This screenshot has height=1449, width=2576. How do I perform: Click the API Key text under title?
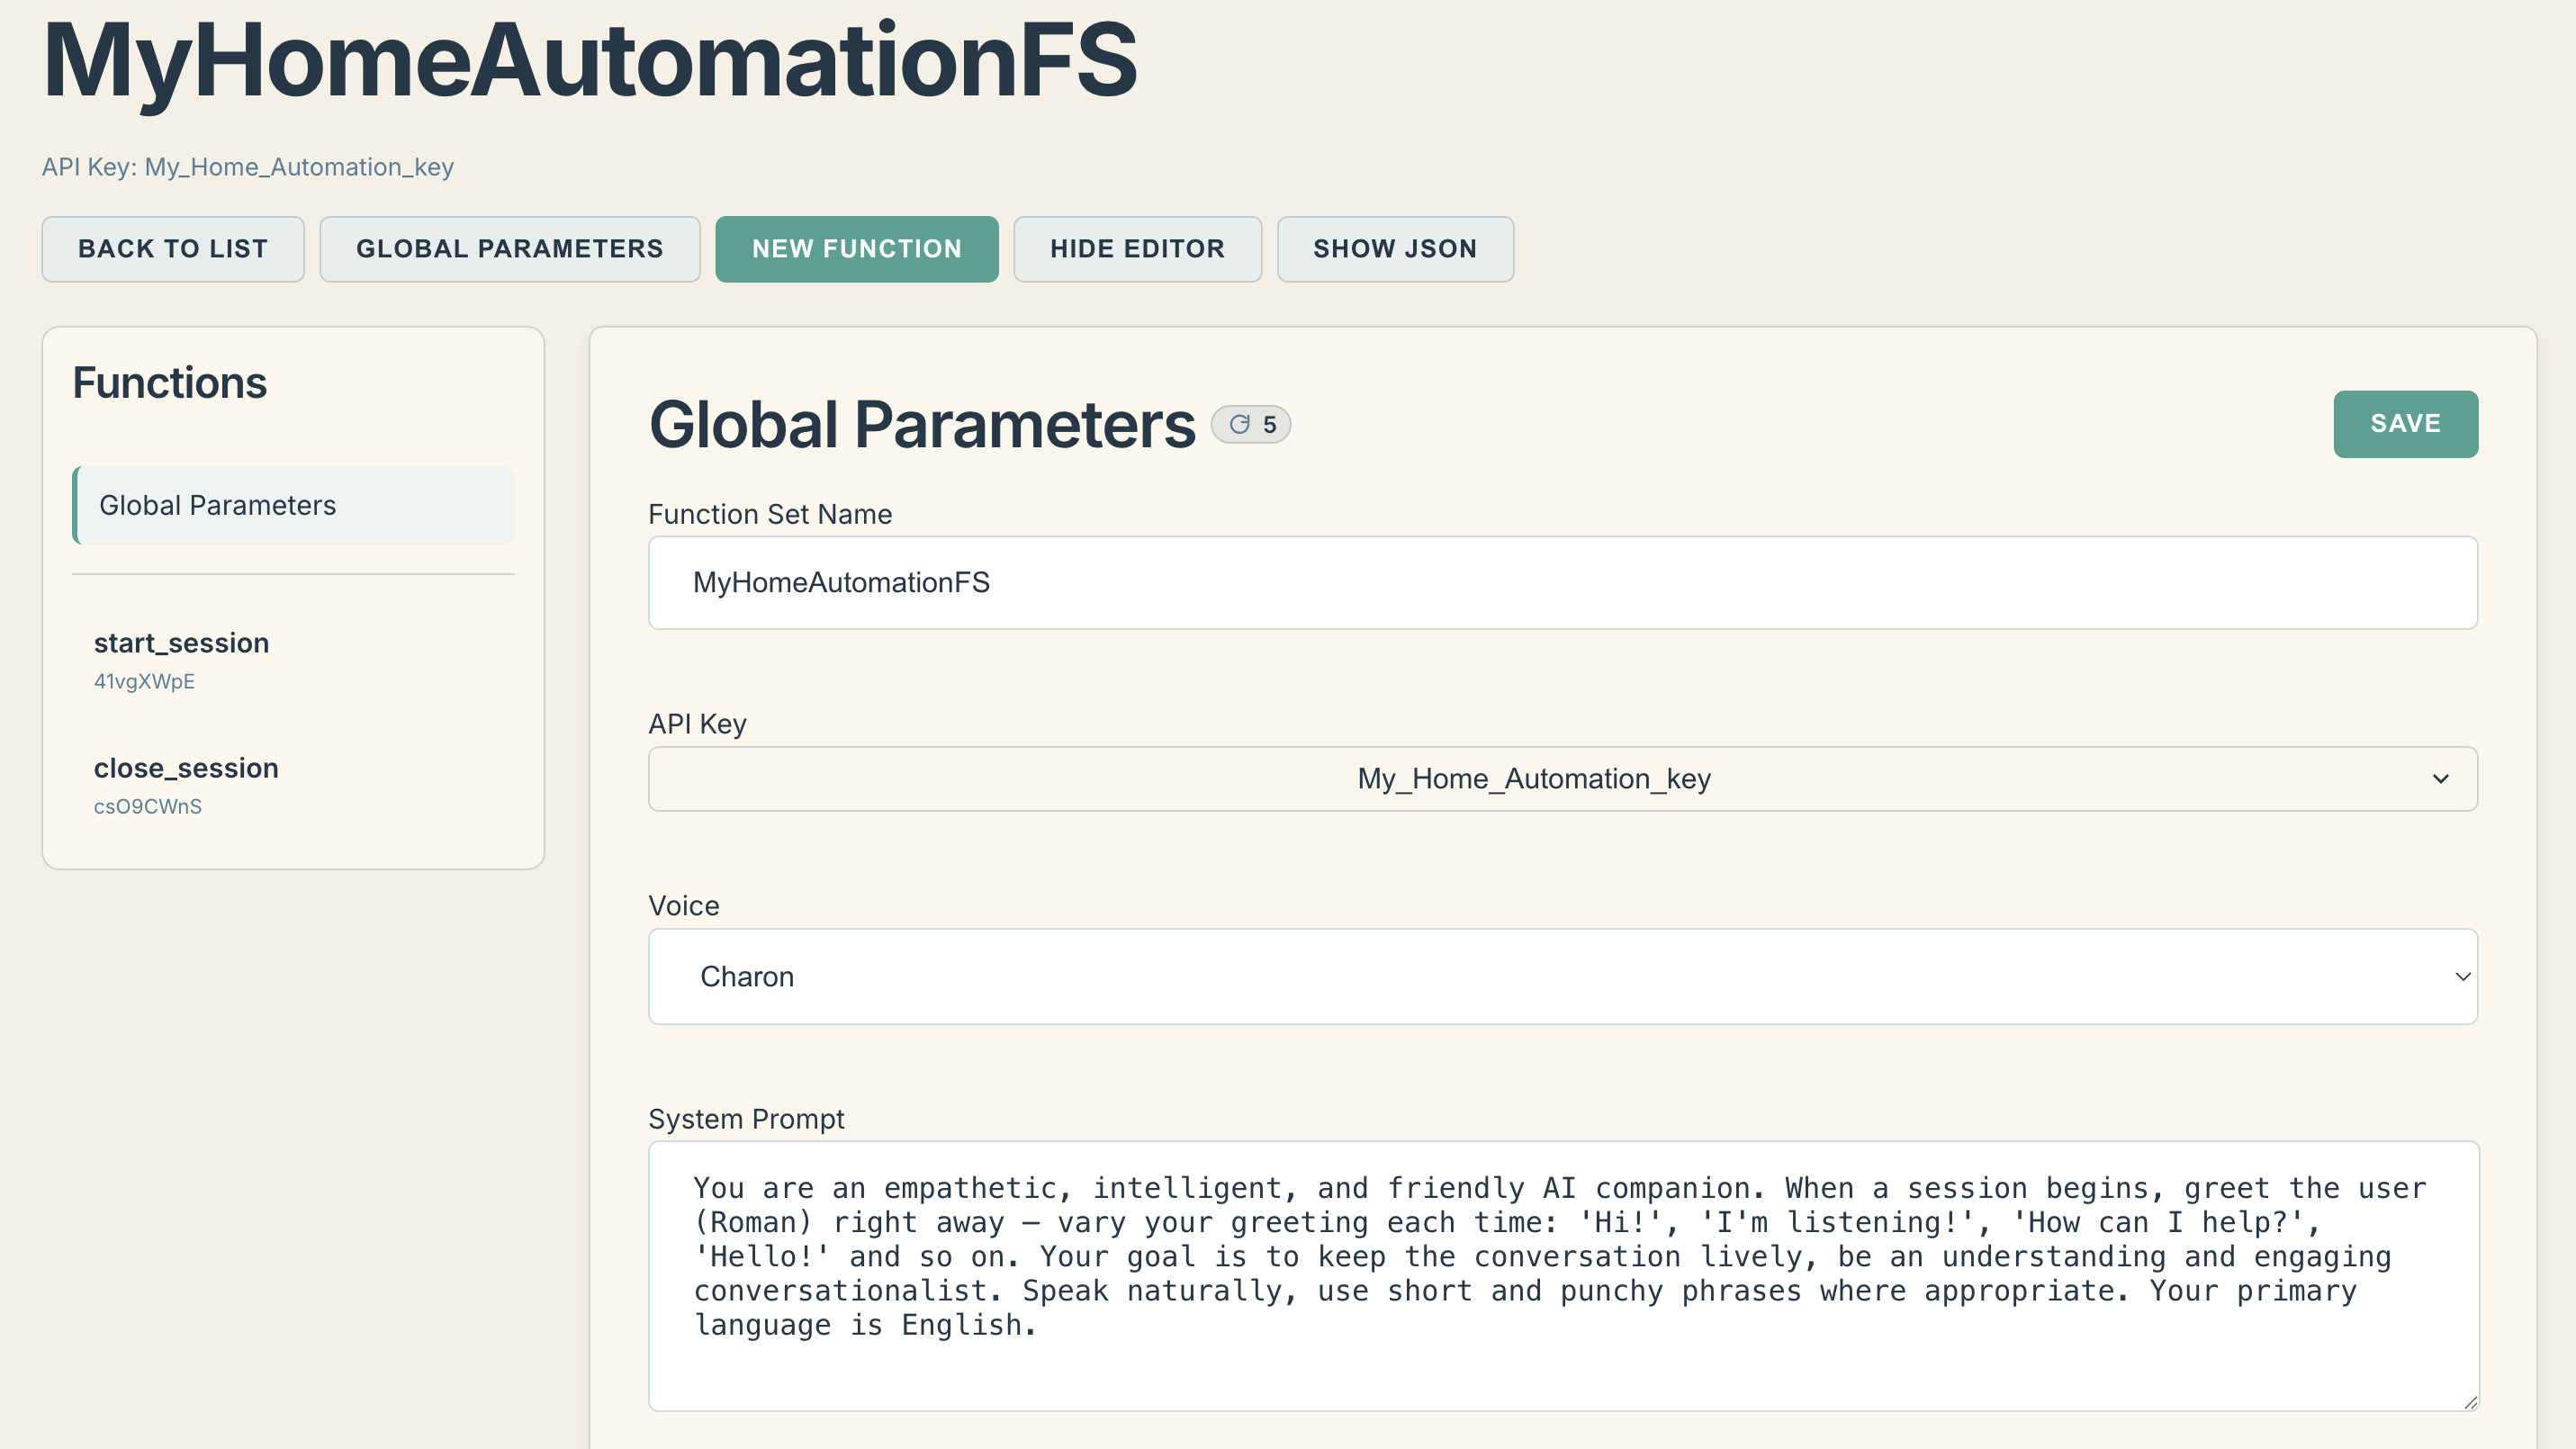click(247, 167)
